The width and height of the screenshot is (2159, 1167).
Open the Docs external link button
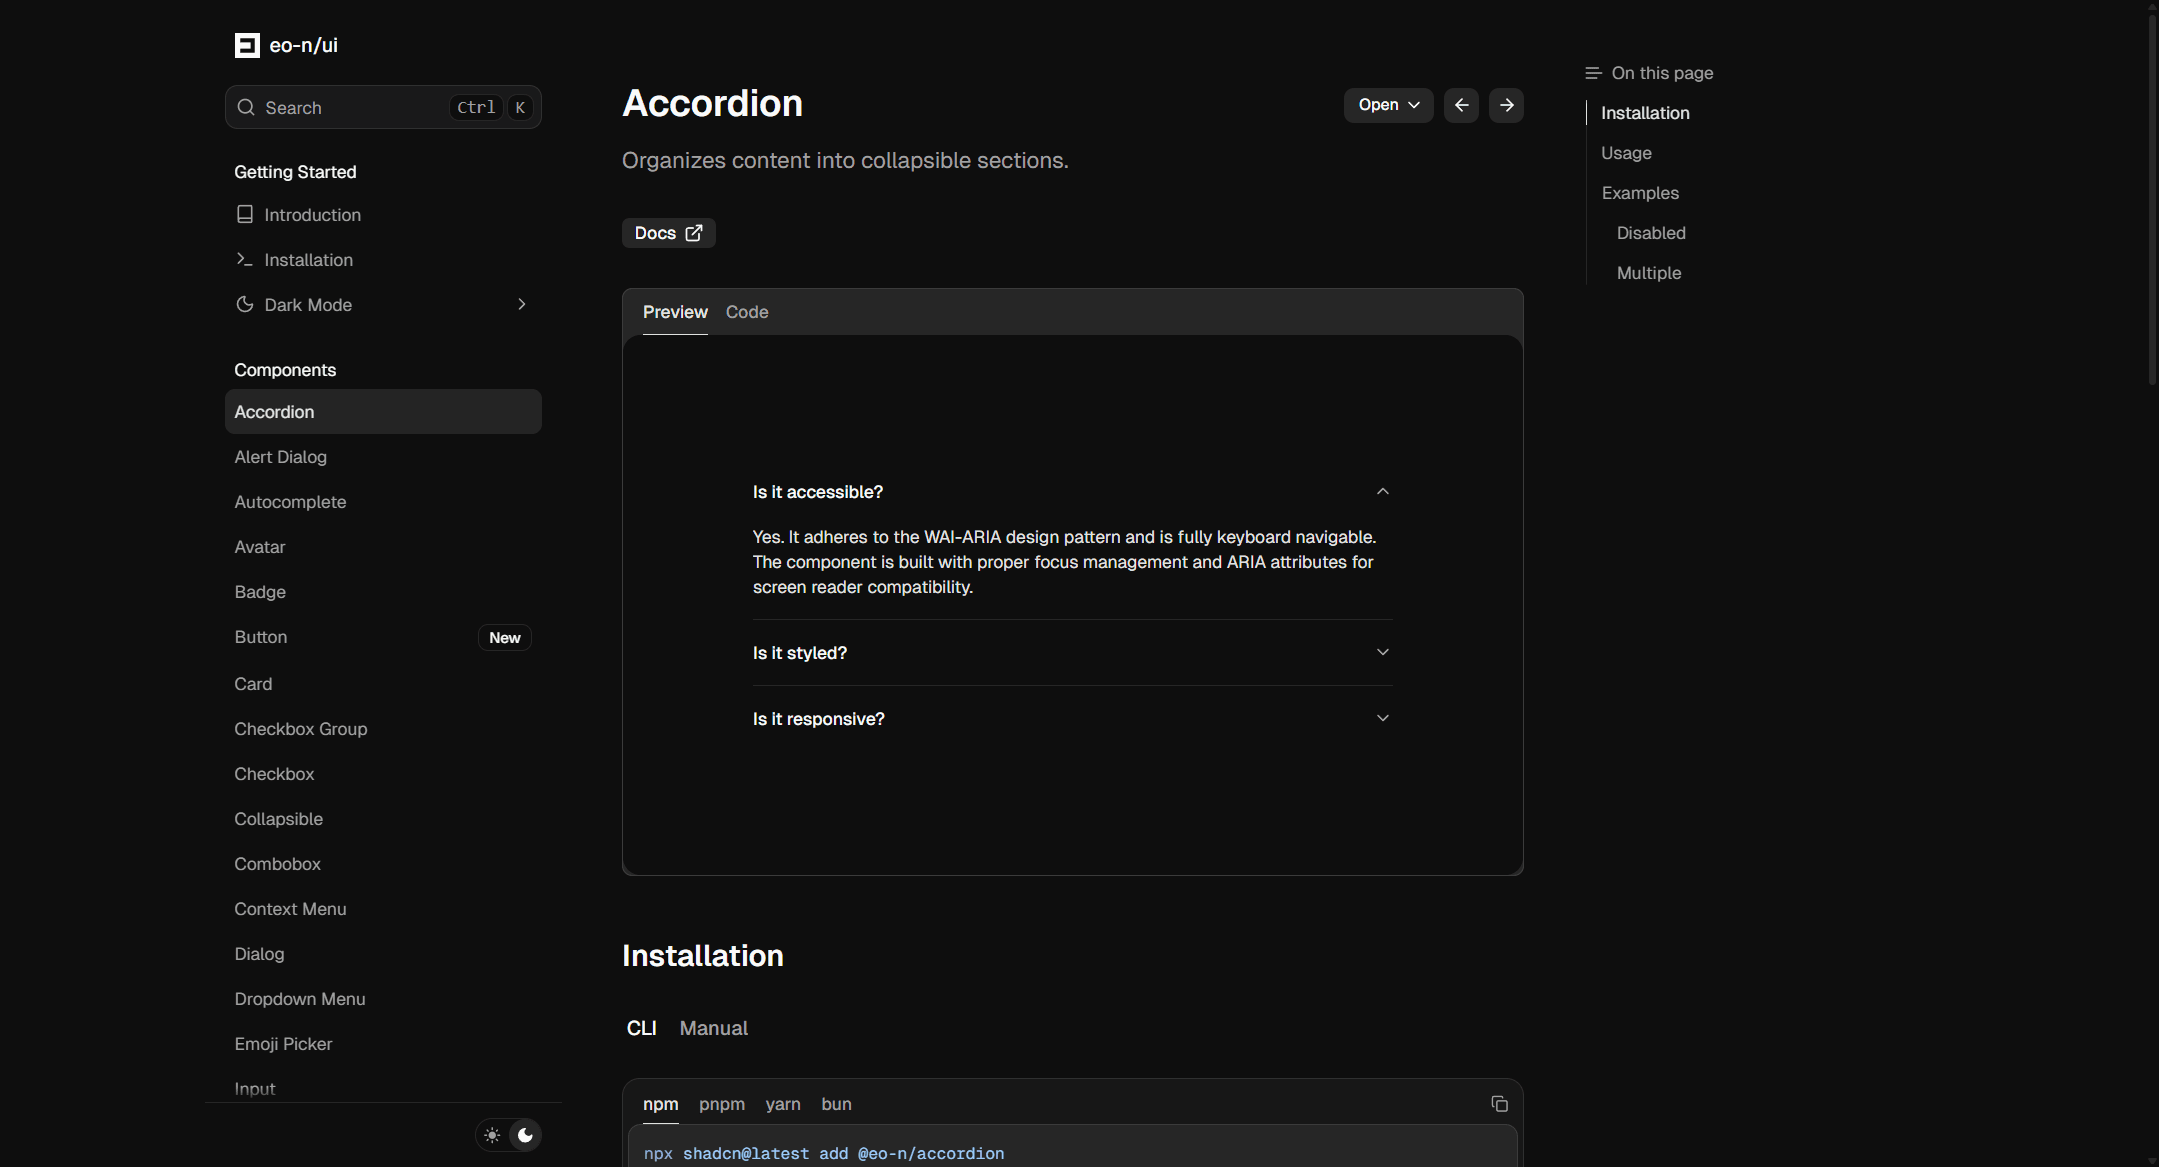[669, 233]
